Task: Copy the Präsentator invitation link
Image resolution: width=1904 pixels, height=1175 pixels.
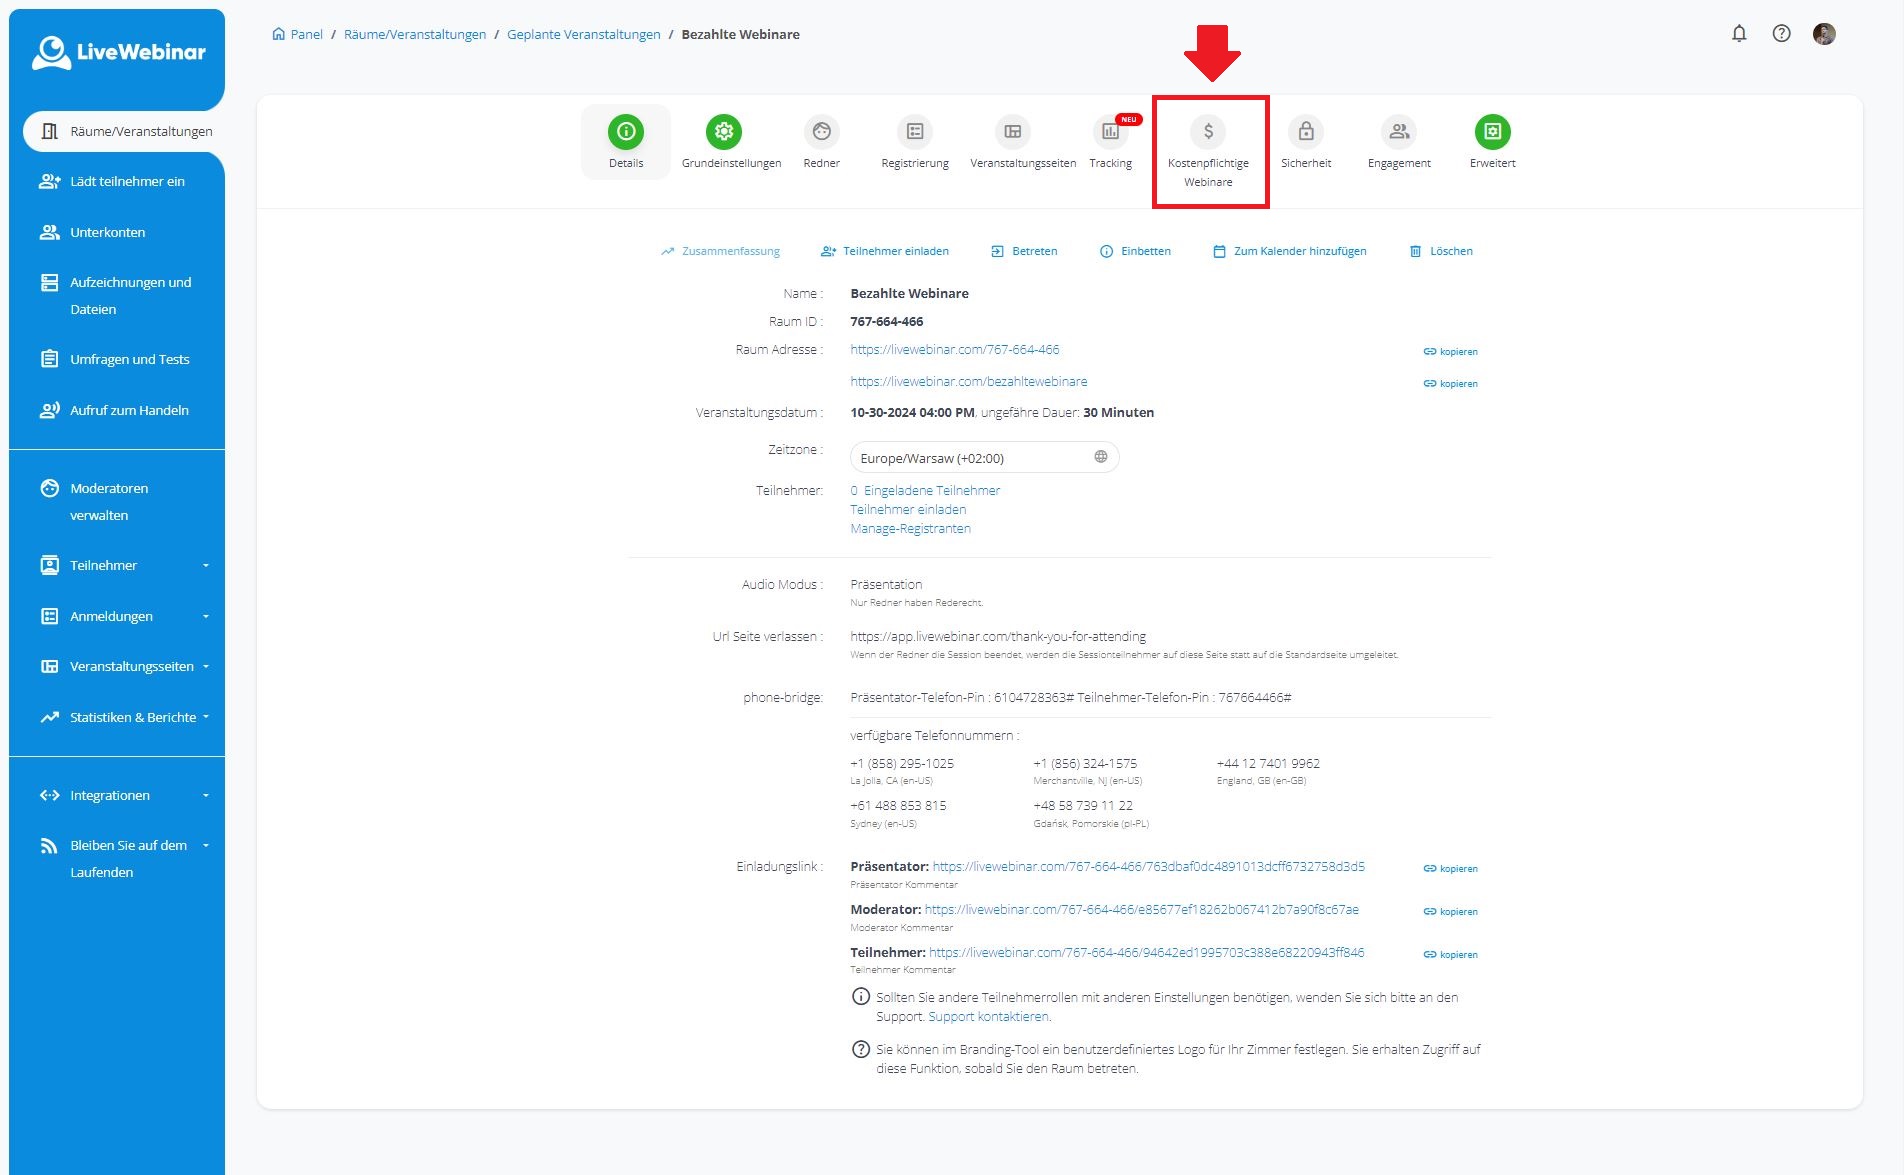Action: click(1450, 869)
